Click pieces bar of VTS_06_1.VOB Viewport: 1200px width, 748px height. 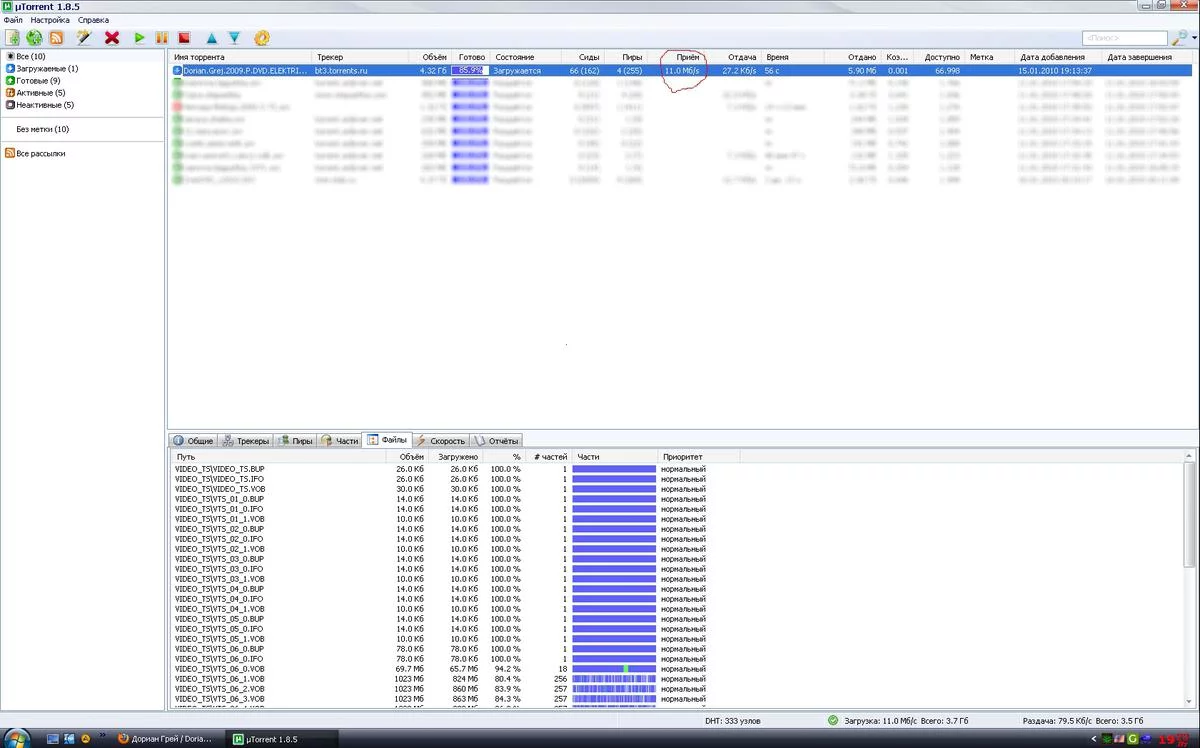point(614,679)
